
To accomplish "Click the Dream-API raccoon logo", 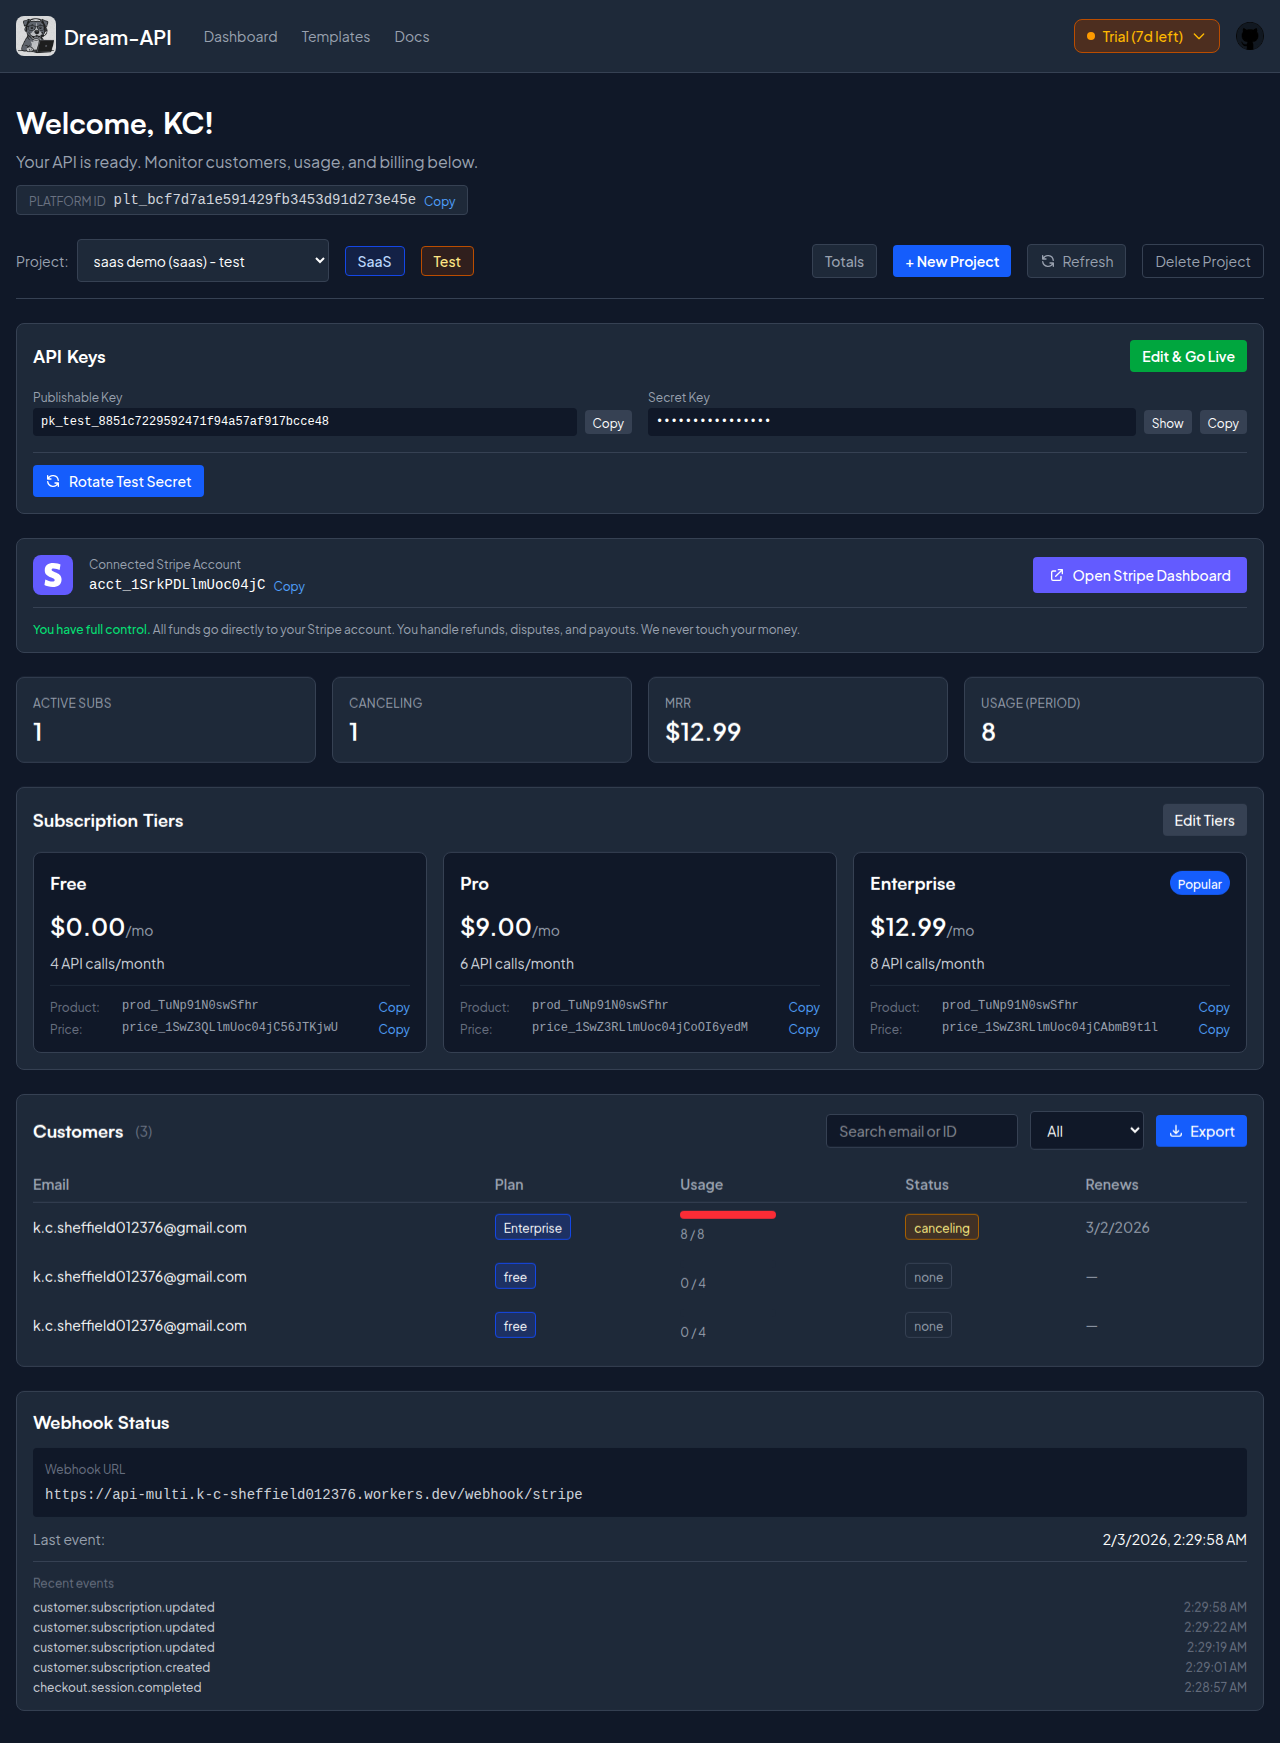I will [36, 36].
